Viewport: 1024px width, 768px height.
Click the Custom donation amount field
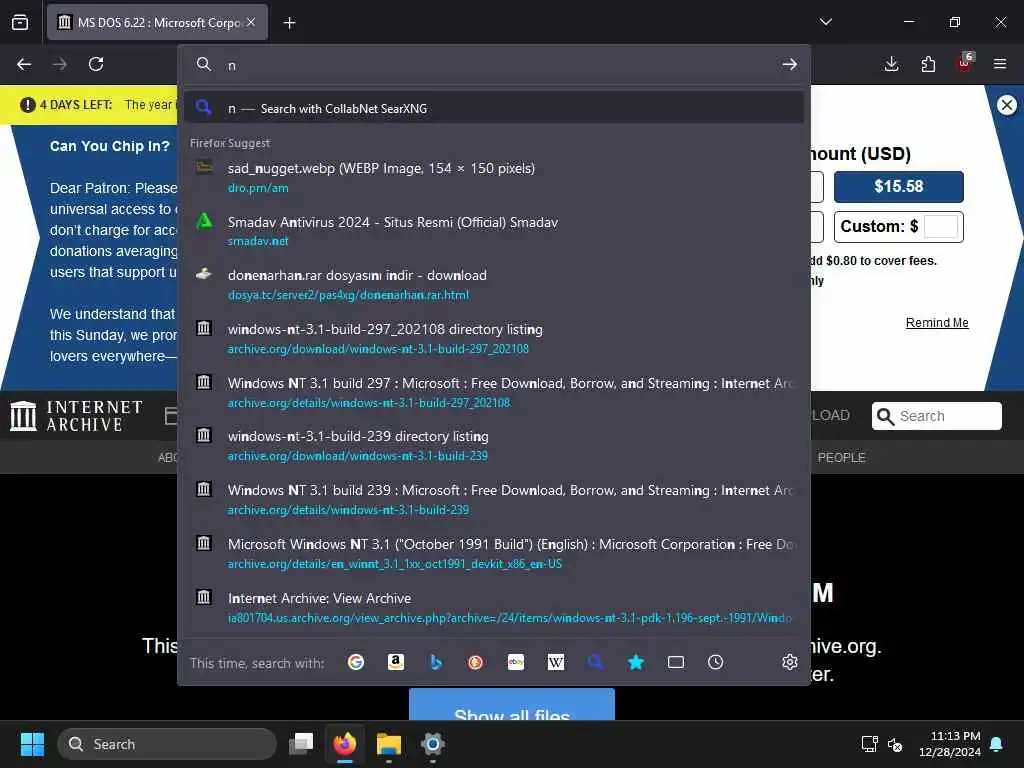pos(941,227)
